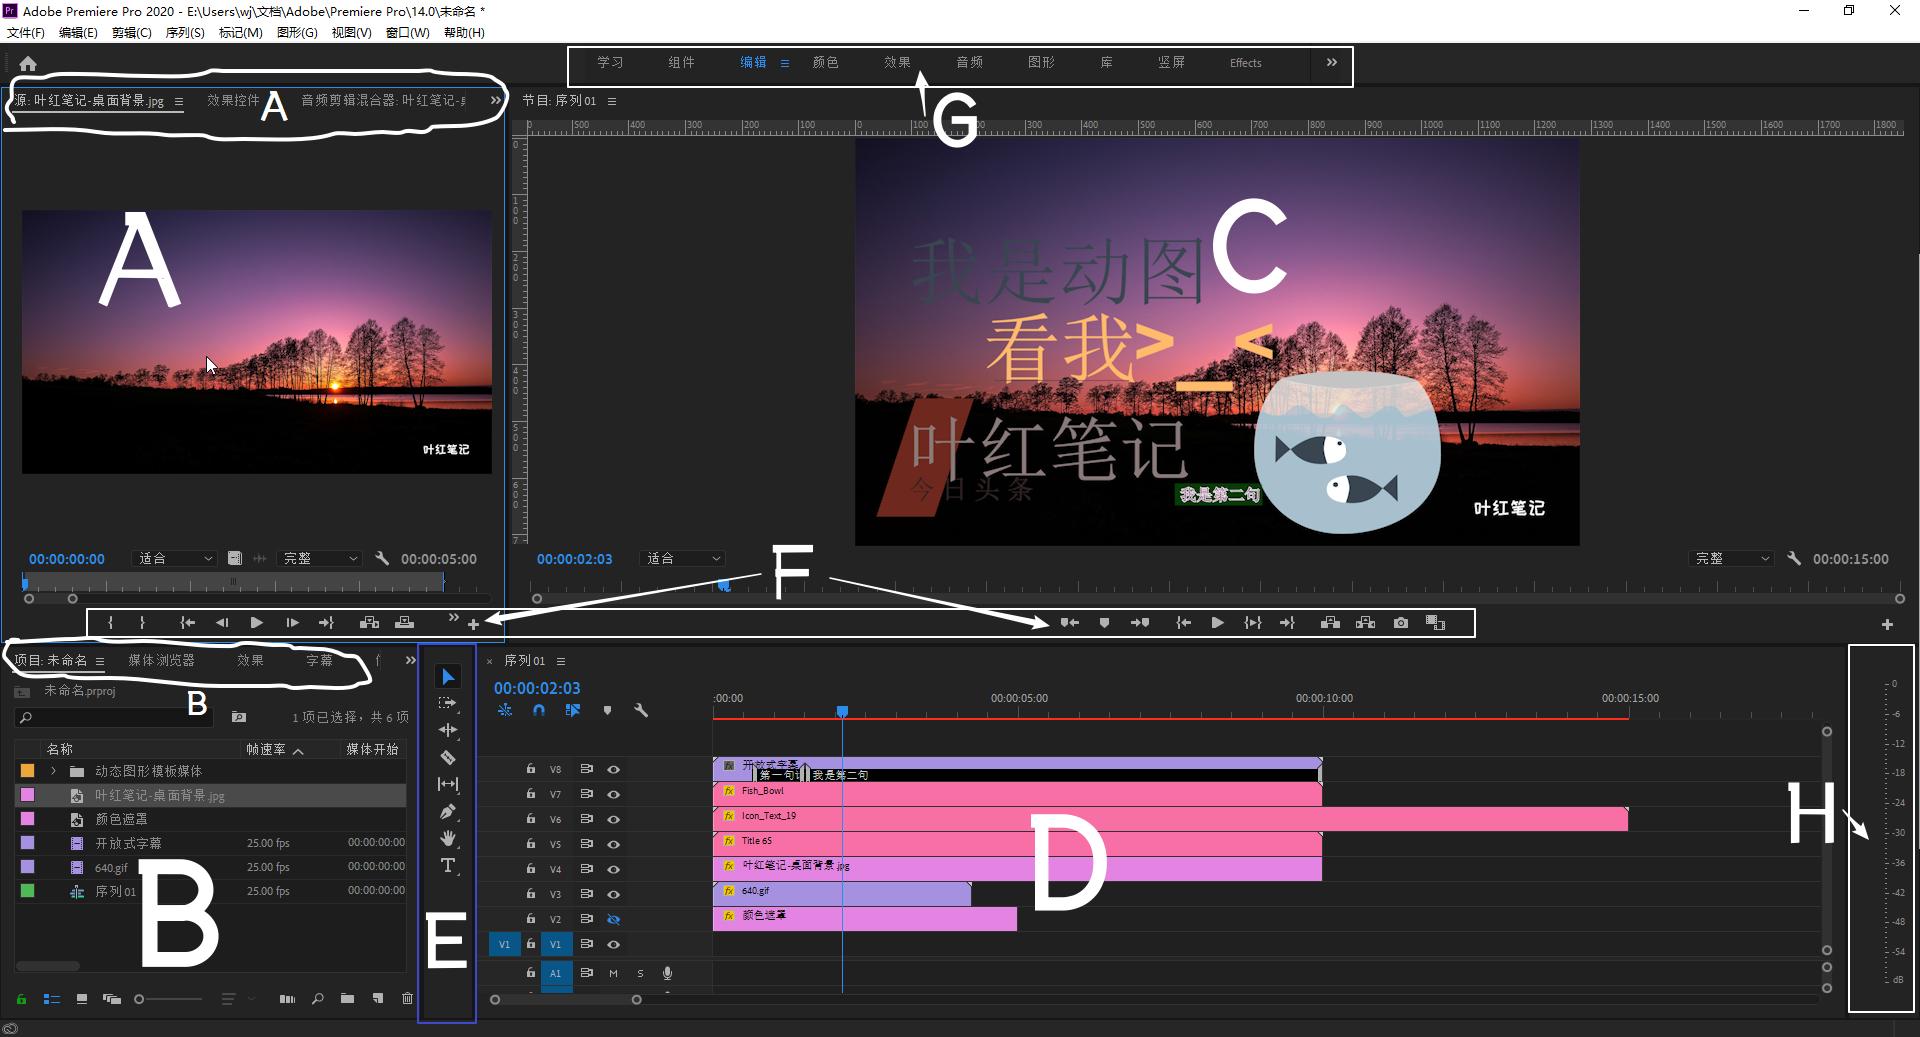Open the 完整 playback resolution dropdown
The width and height of the screenshot is (1920, 1037).
[1731, 559]
